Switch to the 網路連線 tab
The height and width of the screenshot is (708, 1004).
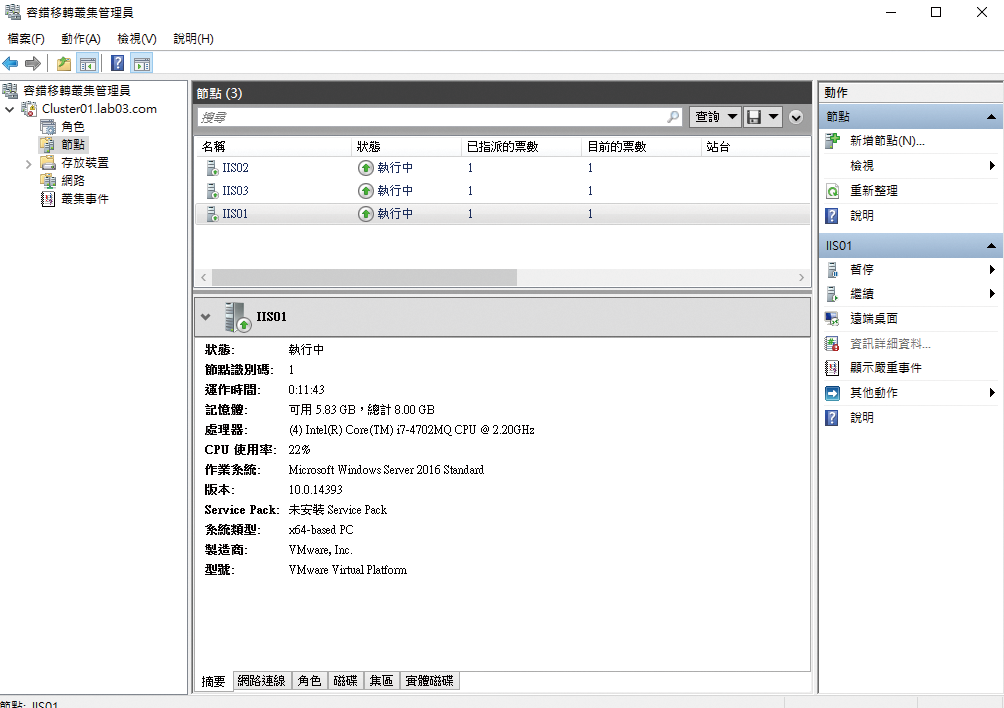click(x=261, y=680)
